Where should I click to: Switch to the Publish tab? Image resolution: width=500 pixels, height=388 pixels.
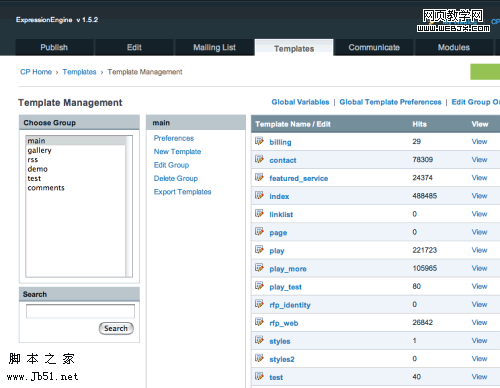[x=54, y=47]
